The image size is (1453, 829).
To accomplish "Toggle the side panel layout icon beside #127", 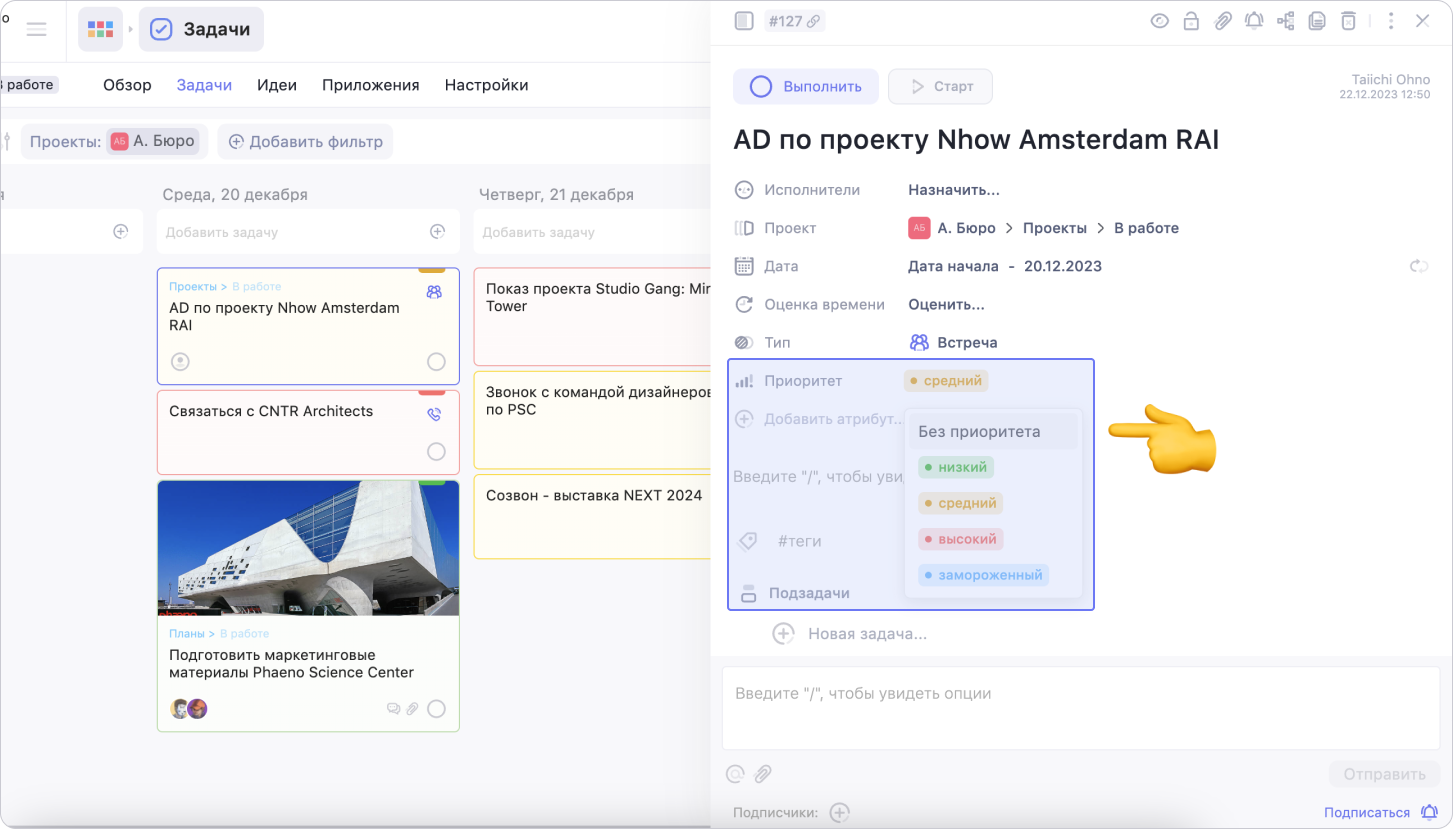I will tap(743, 21).
